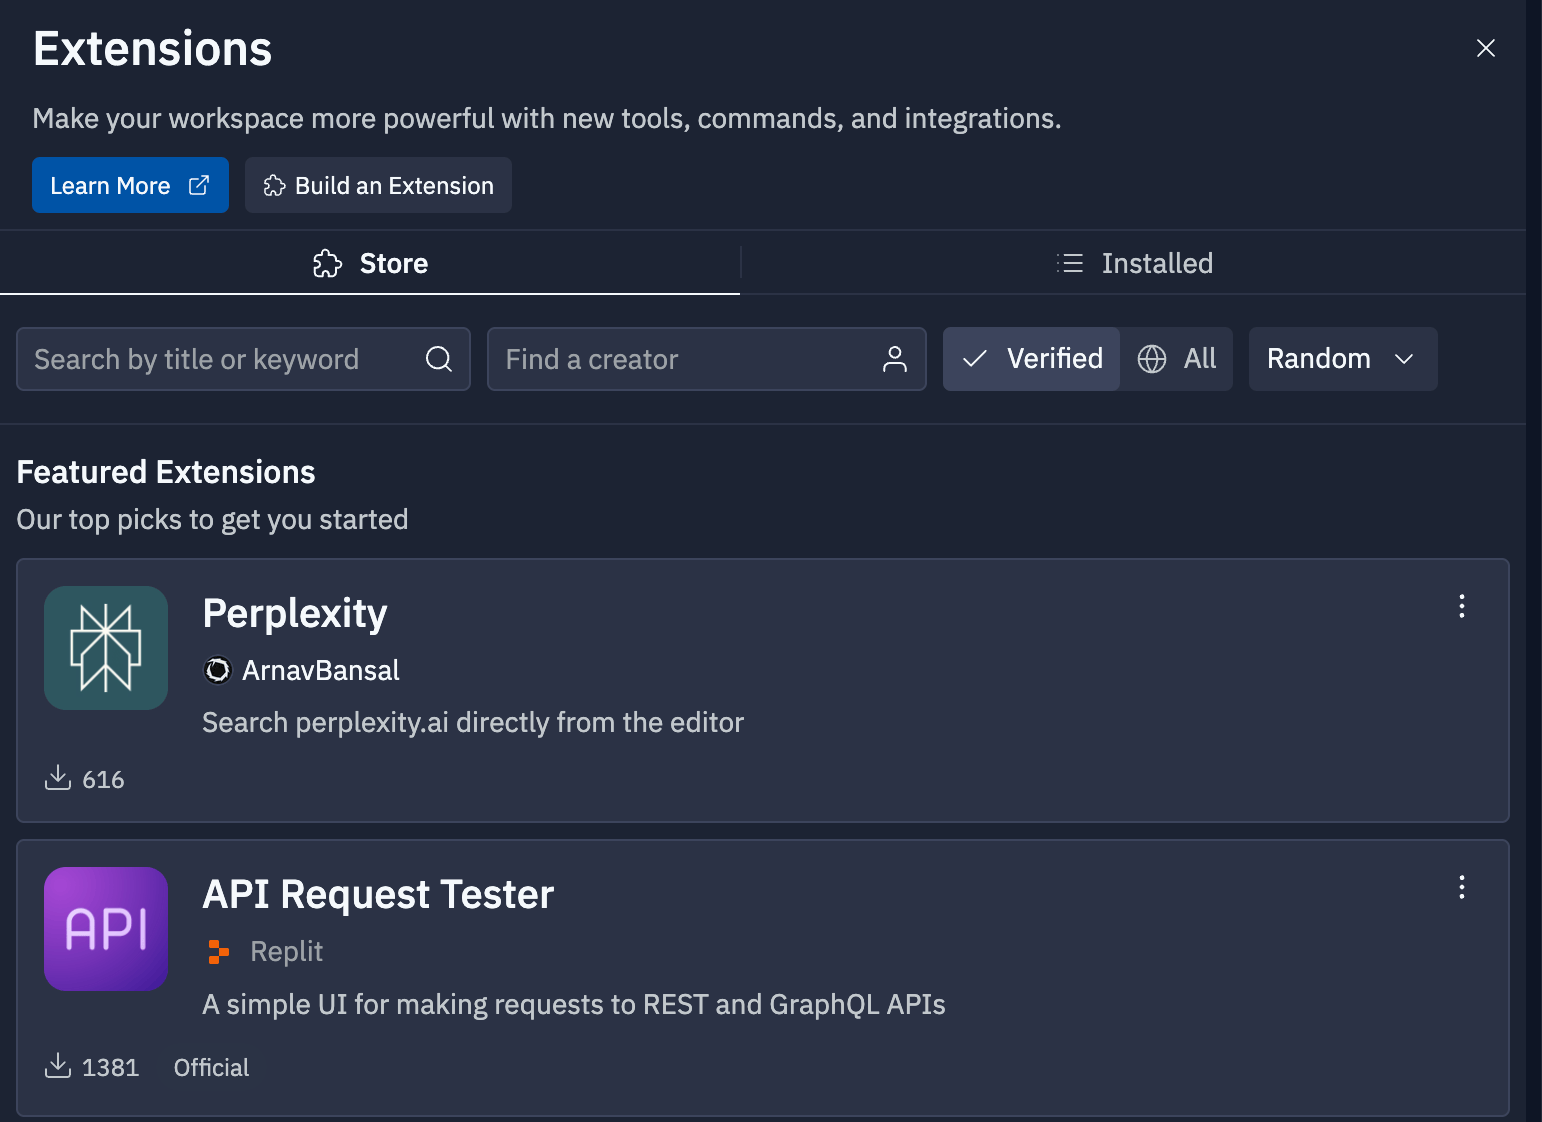Click 'Search perplexity.ai directly from the editor' text
Image resolution: width=1542 pixels, height=1122 pixels.
point(473,723)
